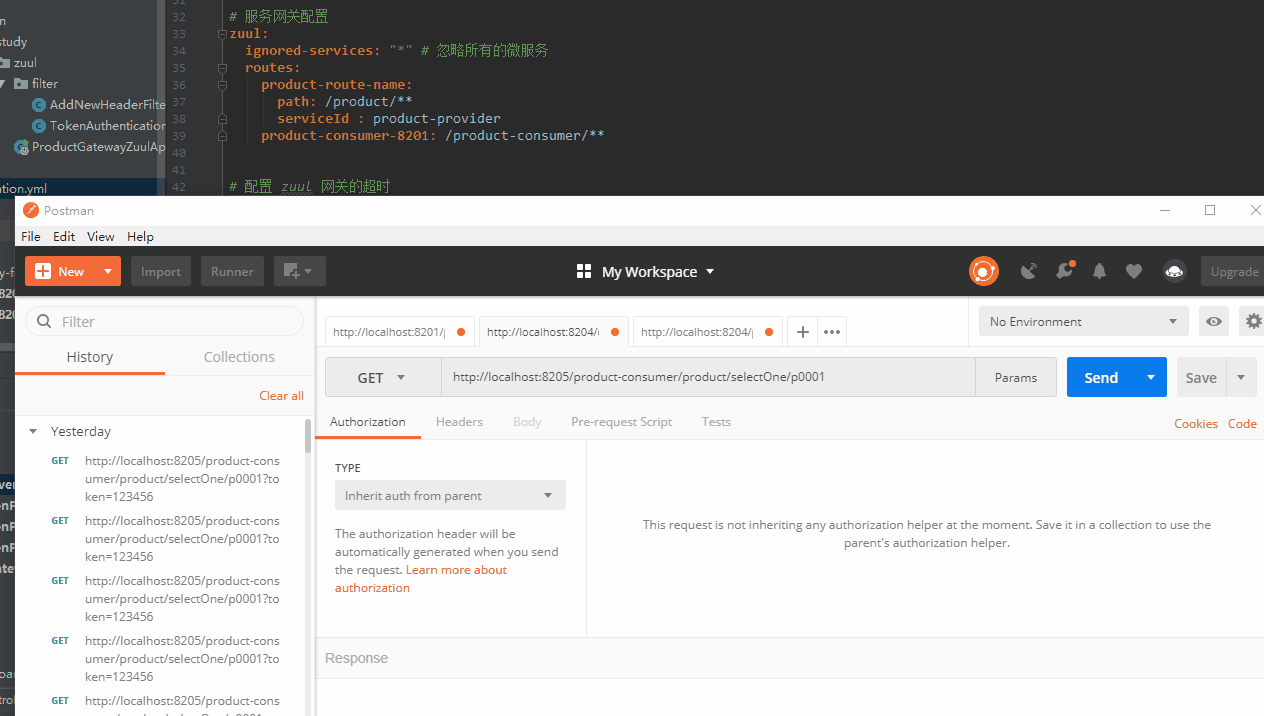Select the Tests tab
The width and height of the screenshot is (1264, 716).
pyautogui.click(x=716, y=421)
